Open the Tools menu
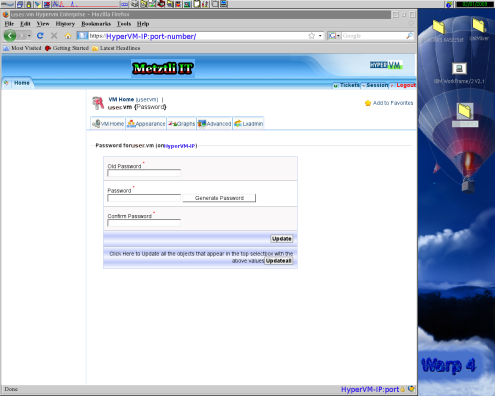This screenshot has height=396, width=495. pyautogui.click(x=124, y=24)
